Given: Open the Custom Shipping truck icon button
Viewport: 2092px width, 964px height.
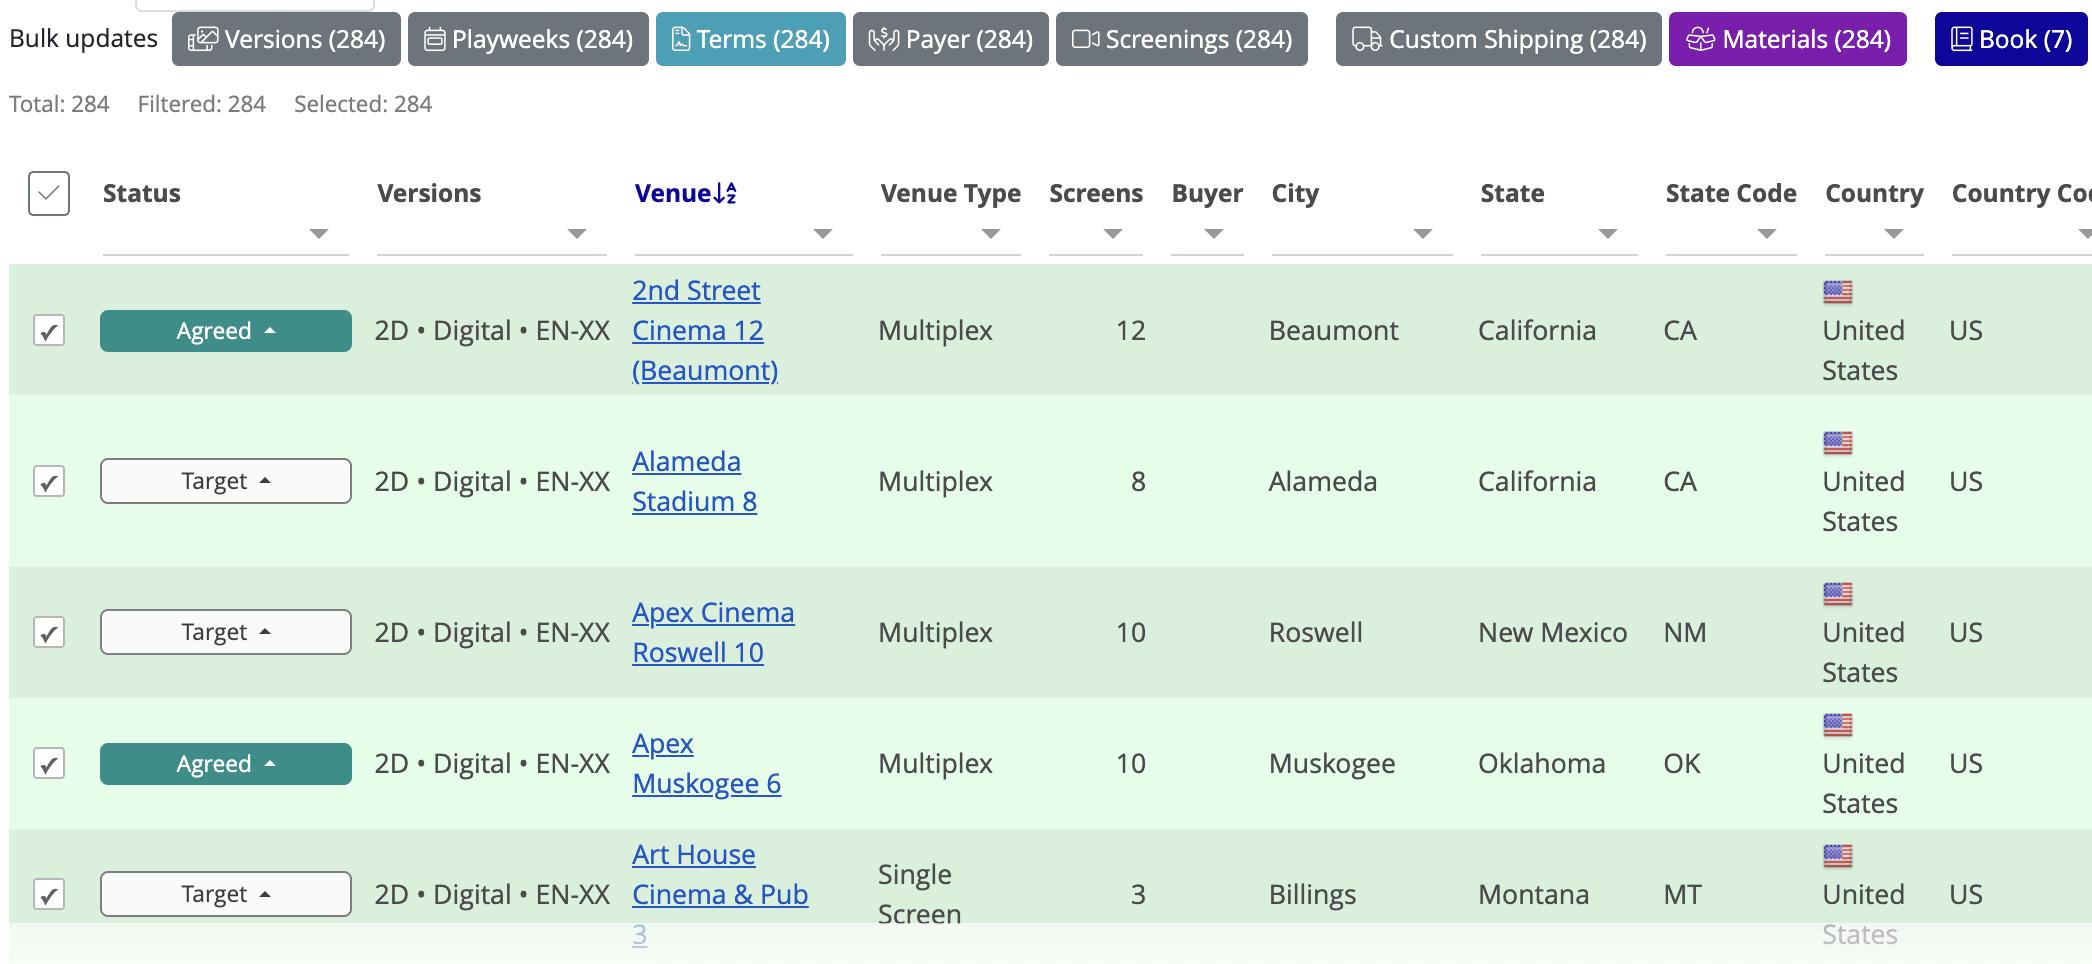Looking at the screenshot, I should [1366, 39].
